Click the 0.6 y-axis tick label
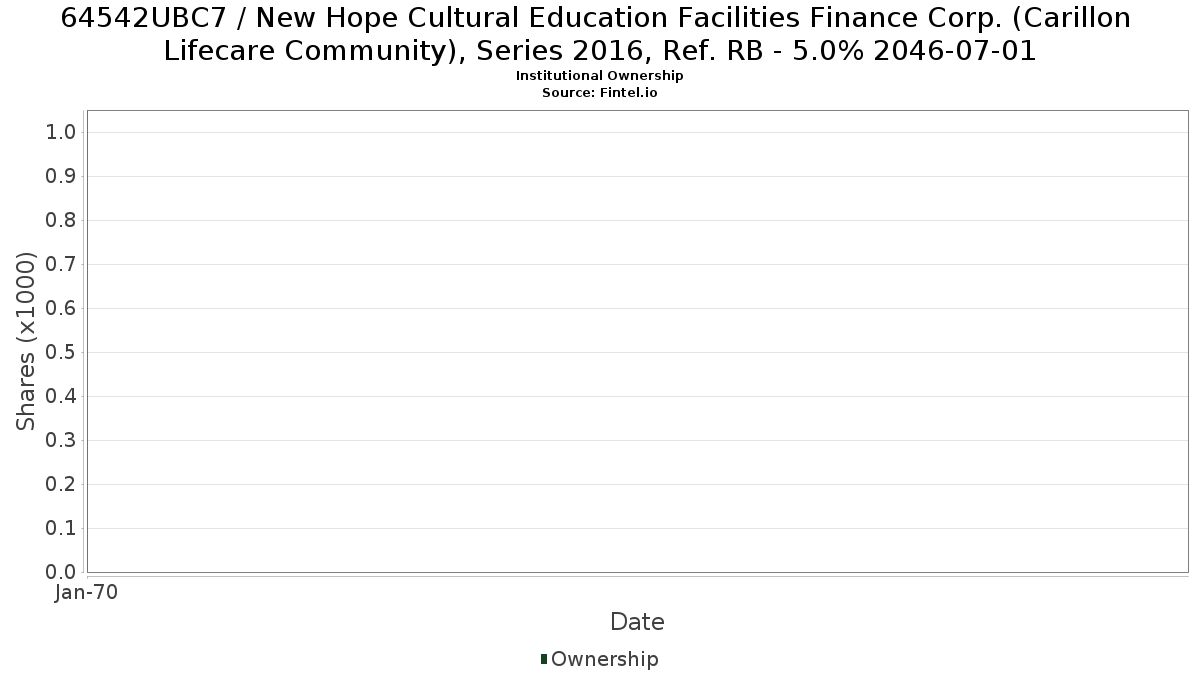1200x675 pixels. pyautogui.click(x=62, y=309)
